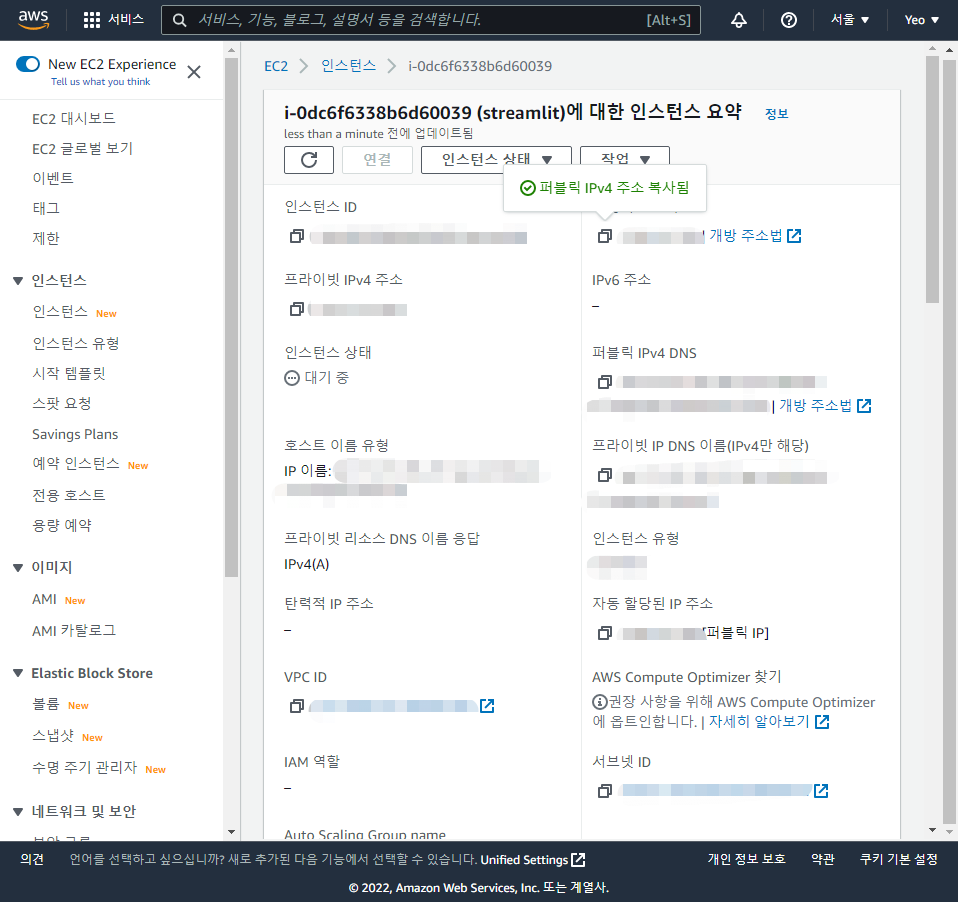
Task: Open EC2 글로벌 보기
Action: (82, 148)
